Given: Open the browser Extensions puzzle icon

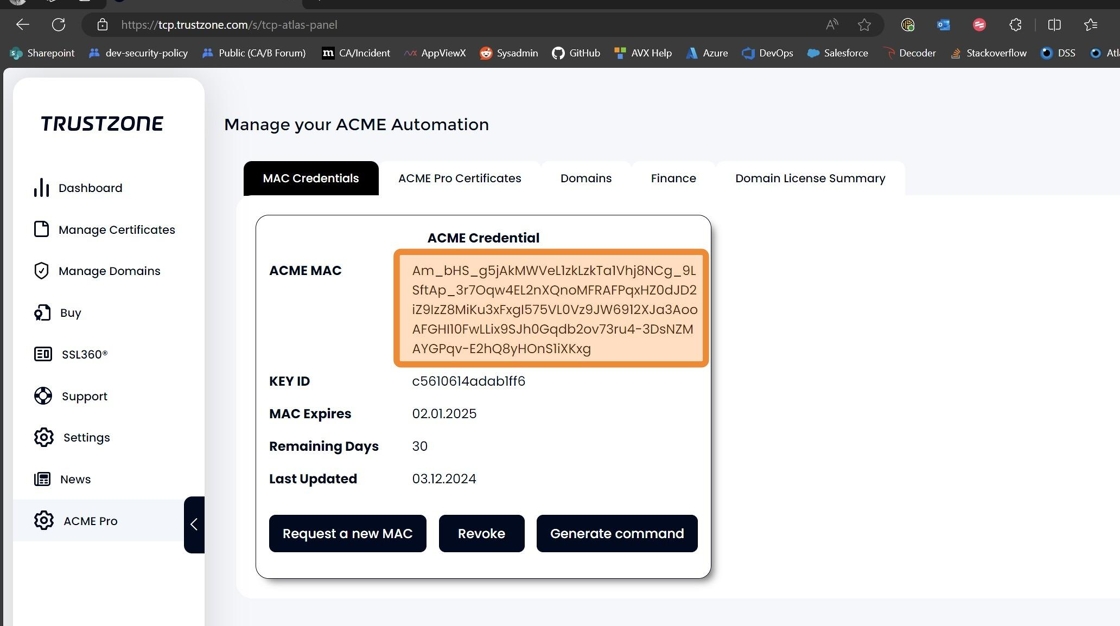Looking at the screenshot, I should coord(1016,25).
